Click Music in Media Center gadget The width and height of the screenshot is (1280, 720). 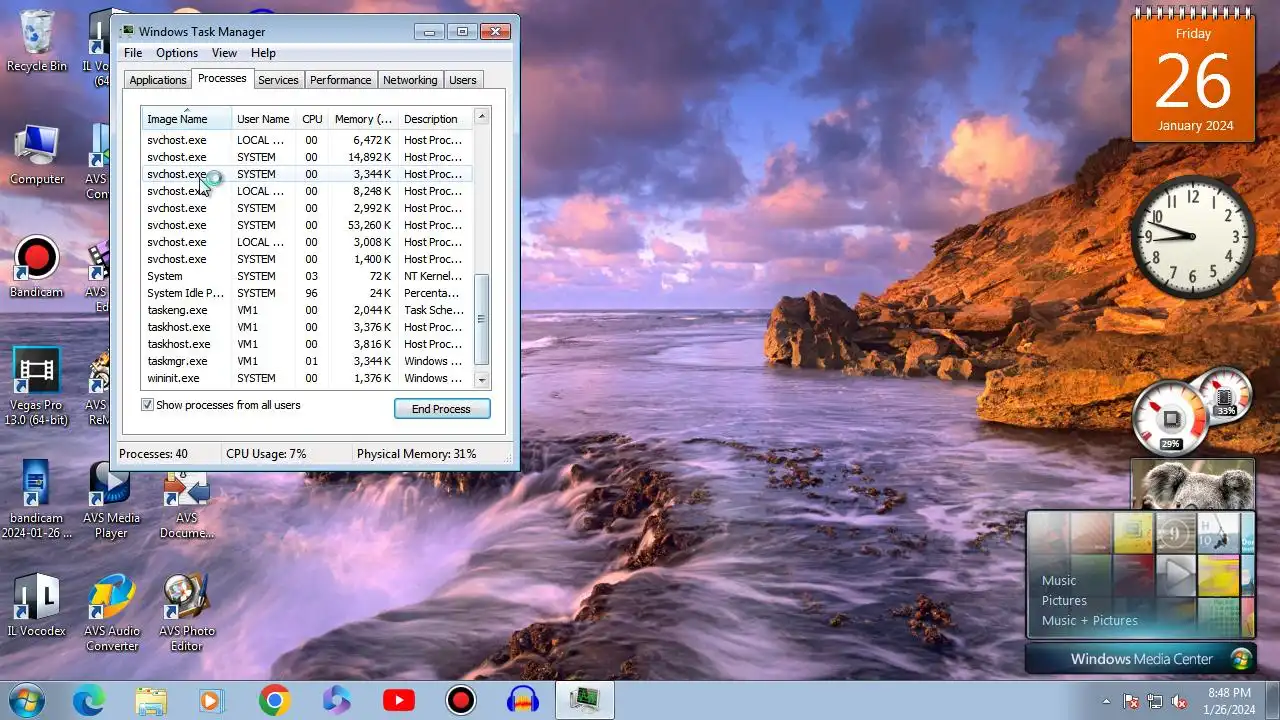pos(1059,580)
